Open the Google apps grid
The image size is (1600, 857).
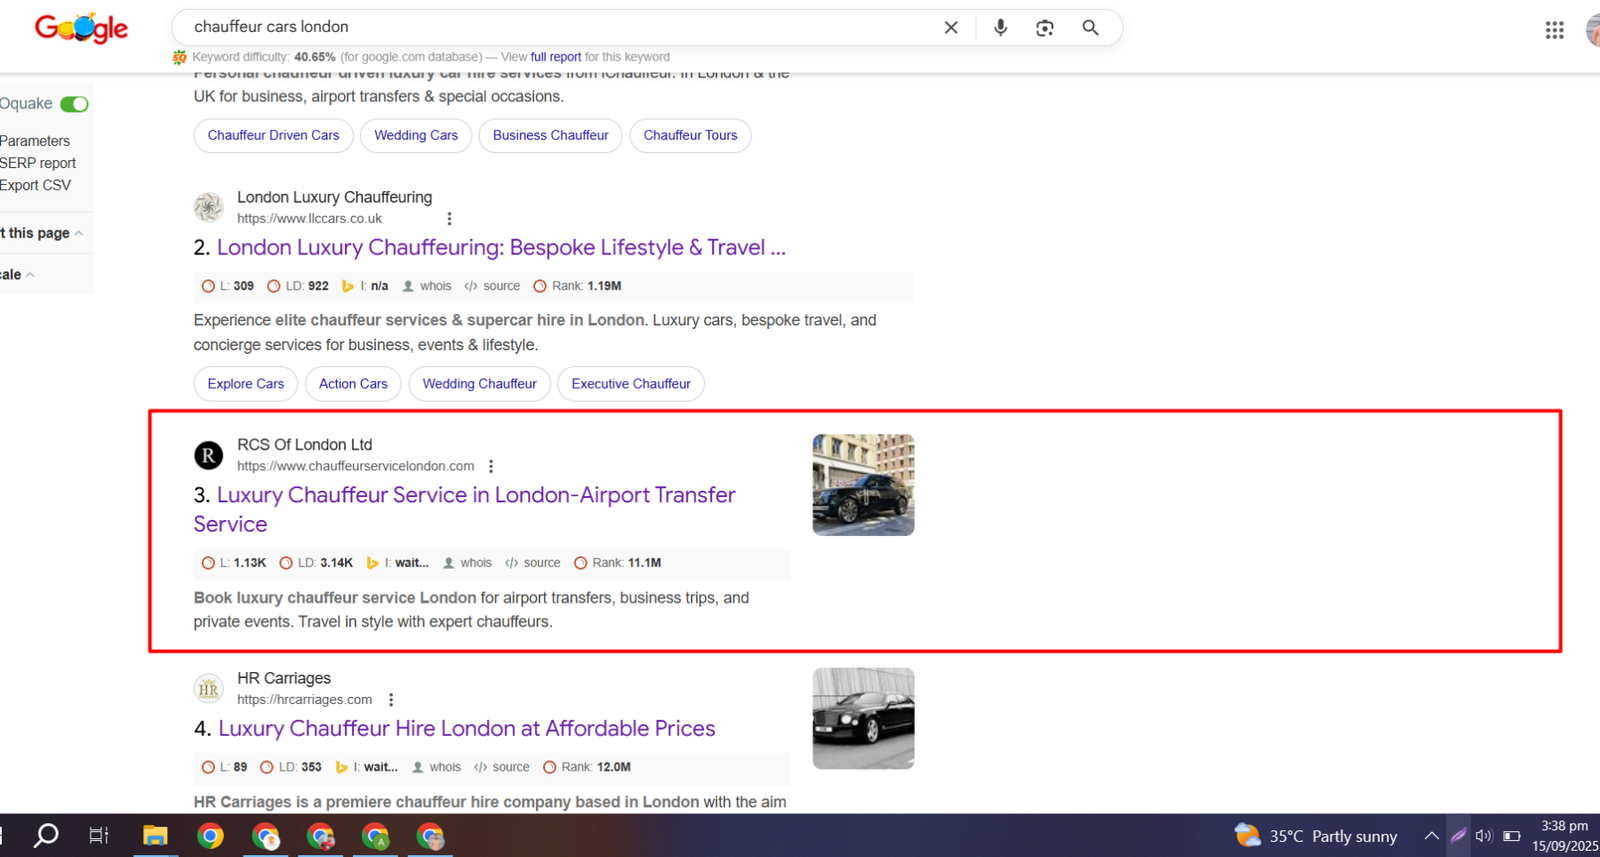tap(1554, 30)
